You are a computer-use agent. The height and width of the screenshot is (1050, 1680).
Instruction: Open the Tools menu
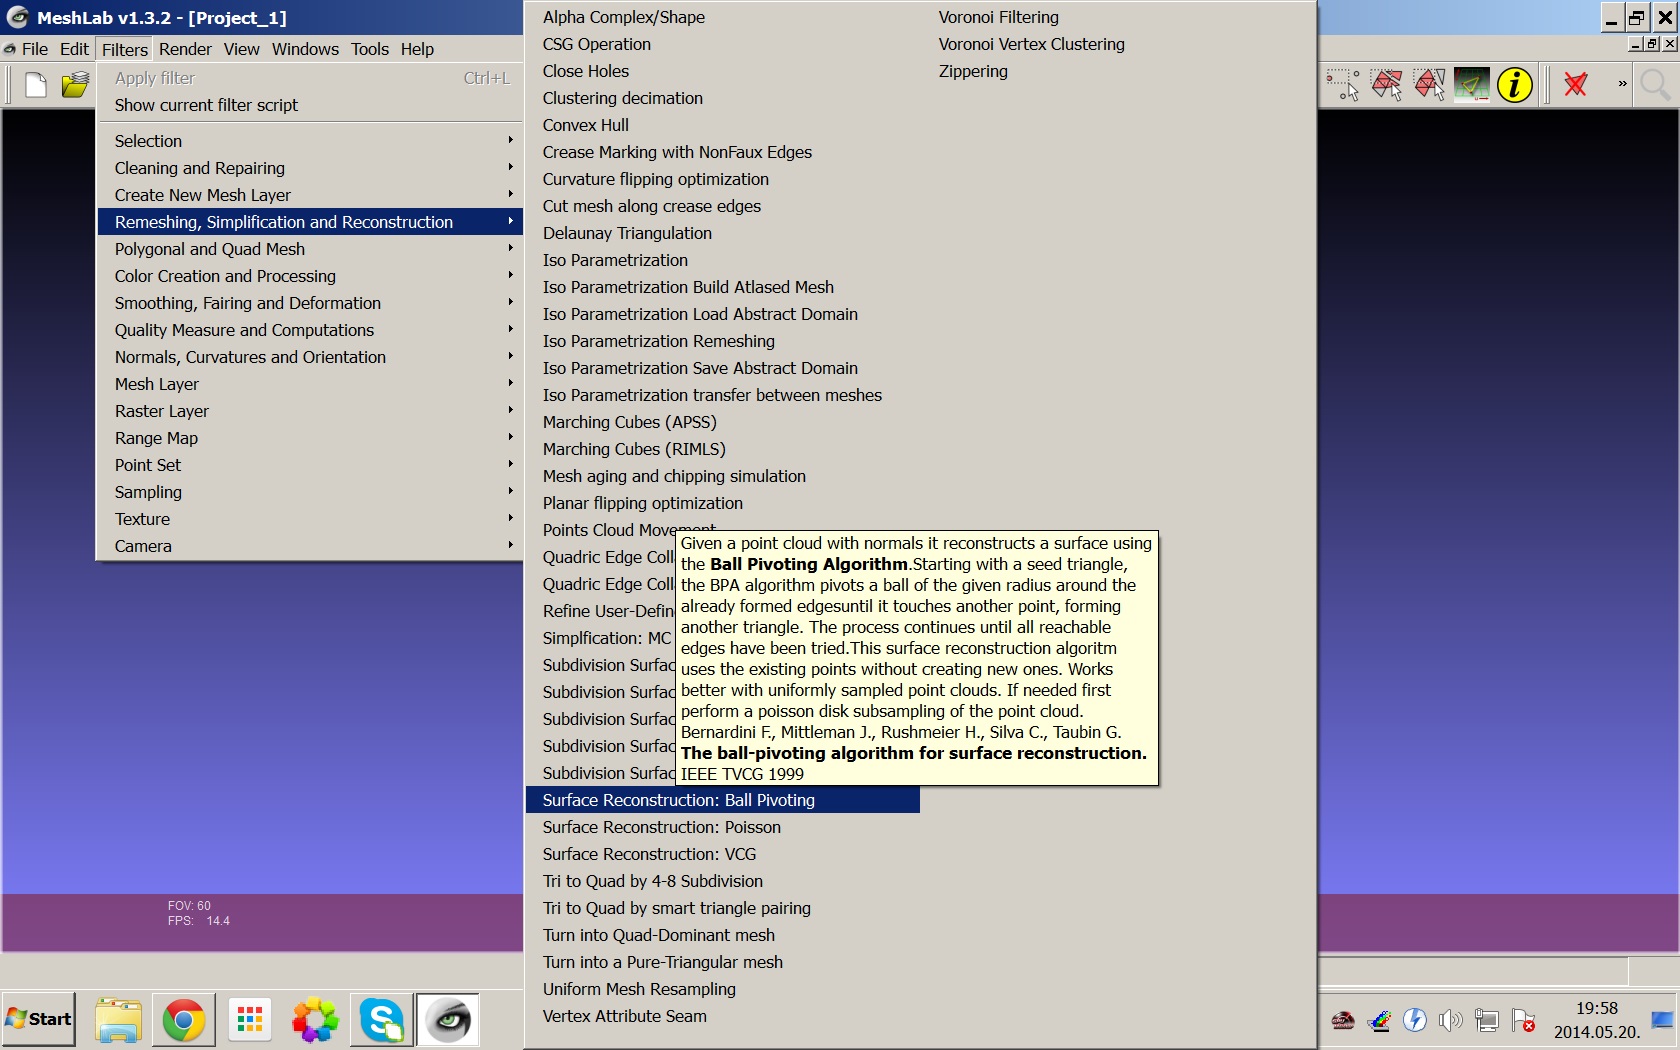[x=369, y=49]
